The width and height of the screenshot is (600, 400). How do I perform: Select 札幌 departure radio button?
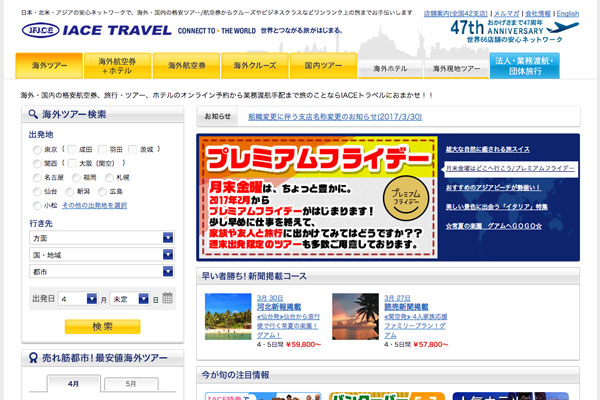[x=109, y=178]
